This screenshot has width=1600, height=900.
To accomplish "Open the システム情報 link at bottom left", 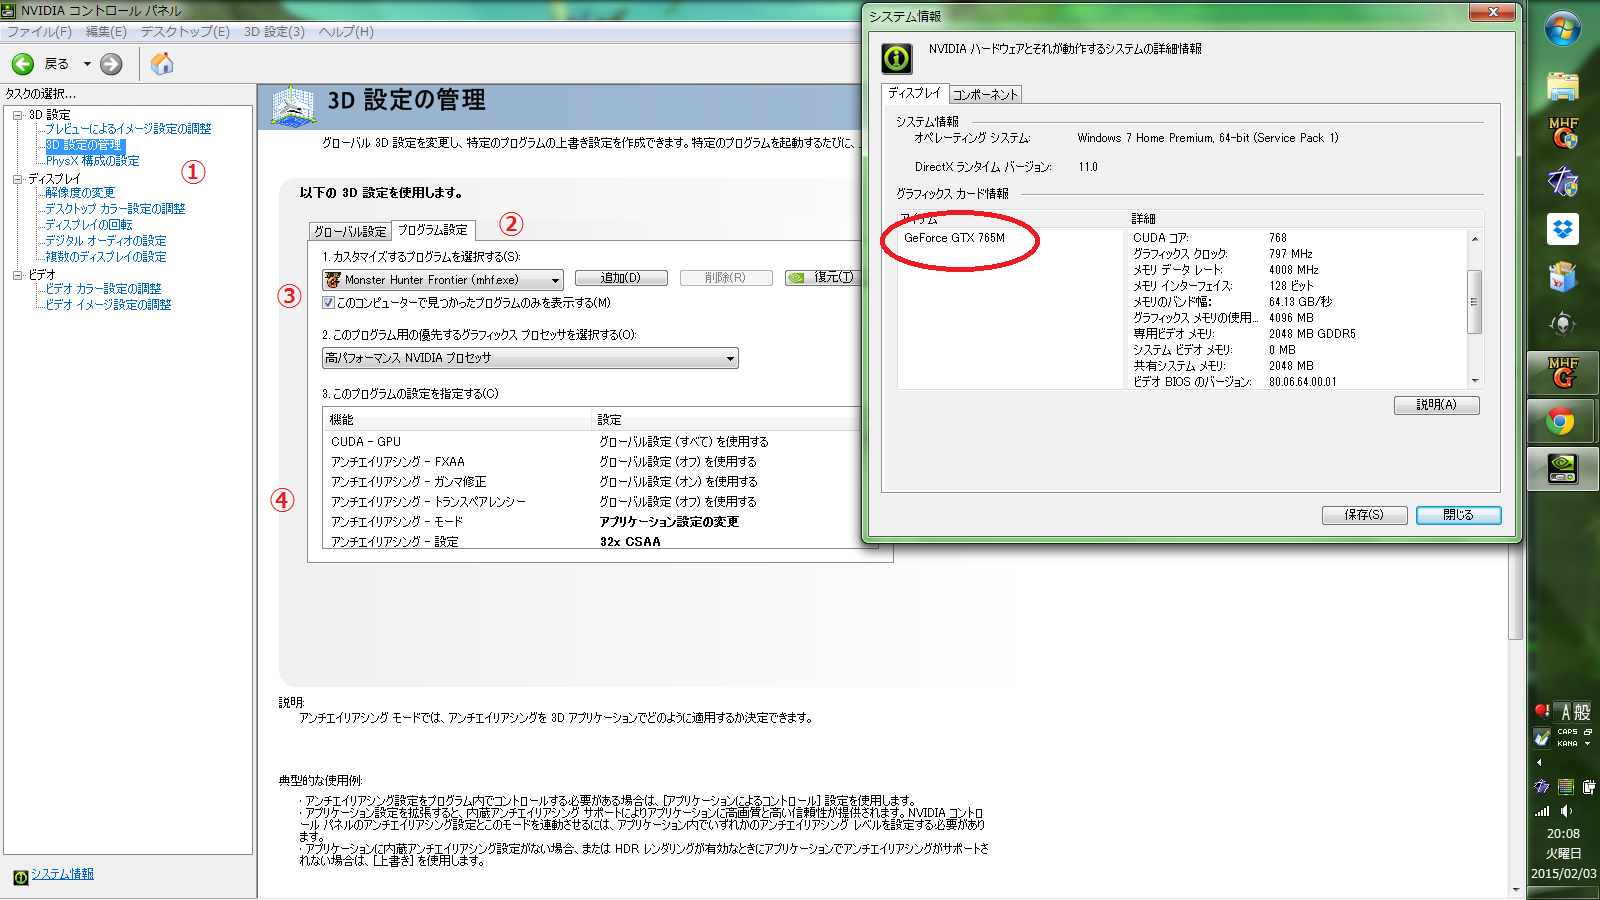I will (62, 874).
